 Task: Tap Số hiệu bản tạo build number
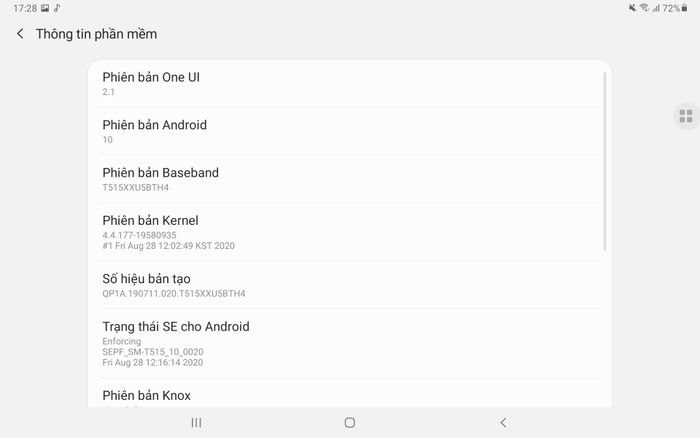point(350,285)
